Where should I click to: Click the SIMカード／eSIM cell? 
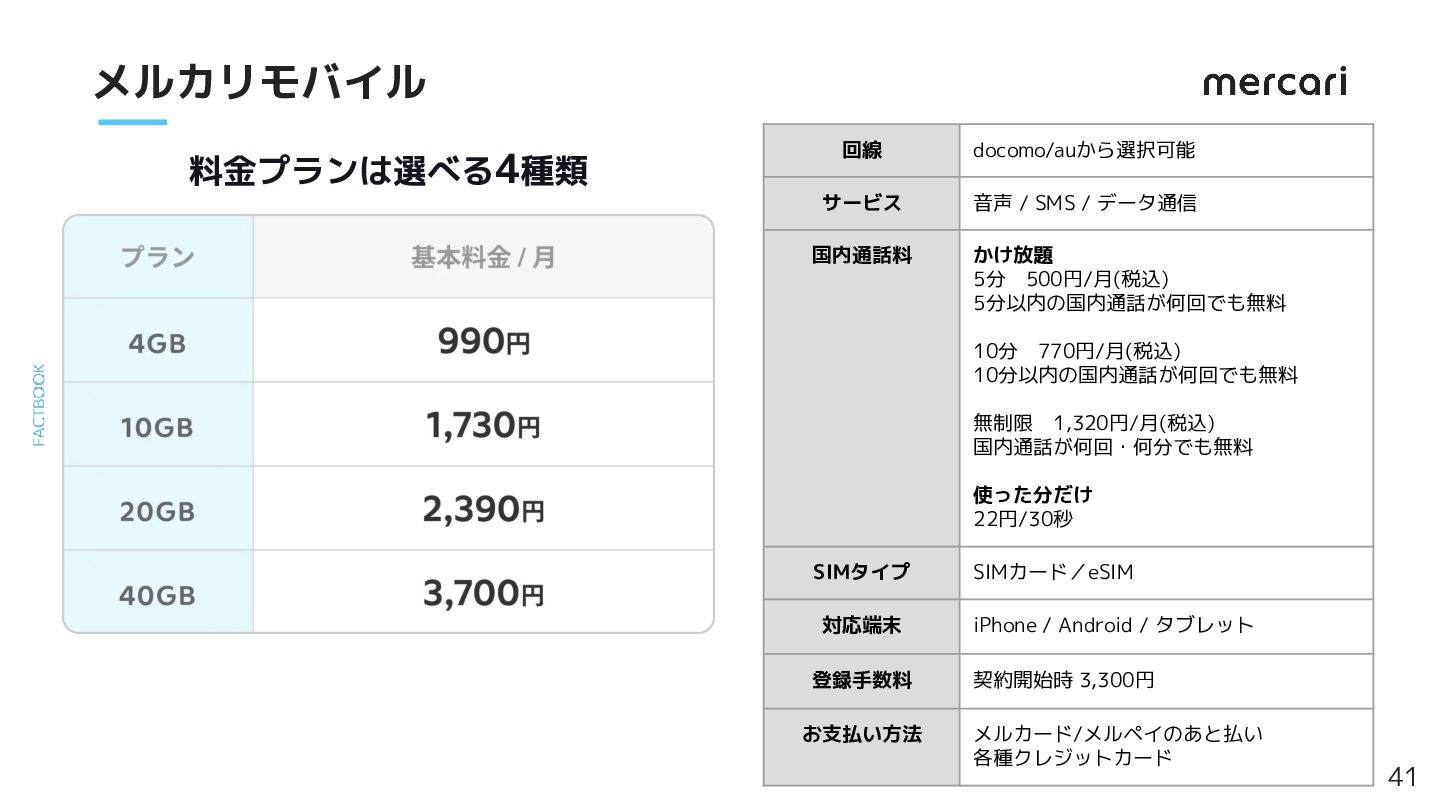[x=1166, y=573]
